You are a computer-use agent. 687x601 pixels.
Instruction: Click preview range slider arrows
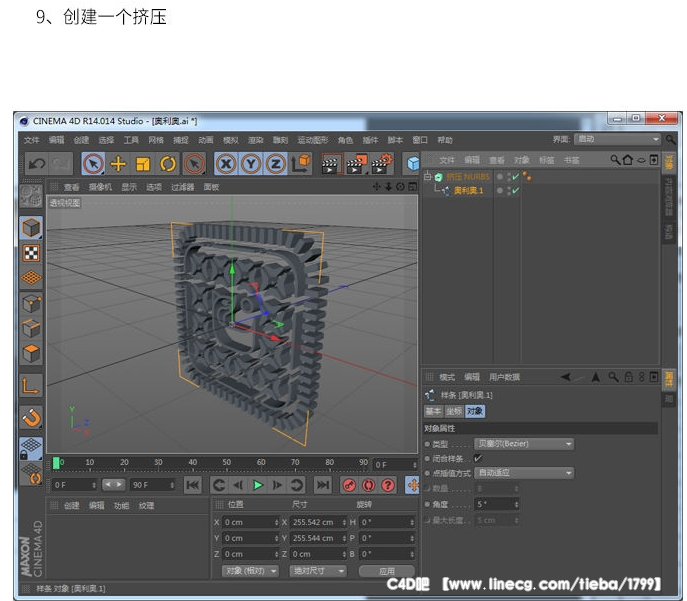[x=113, y=484]
